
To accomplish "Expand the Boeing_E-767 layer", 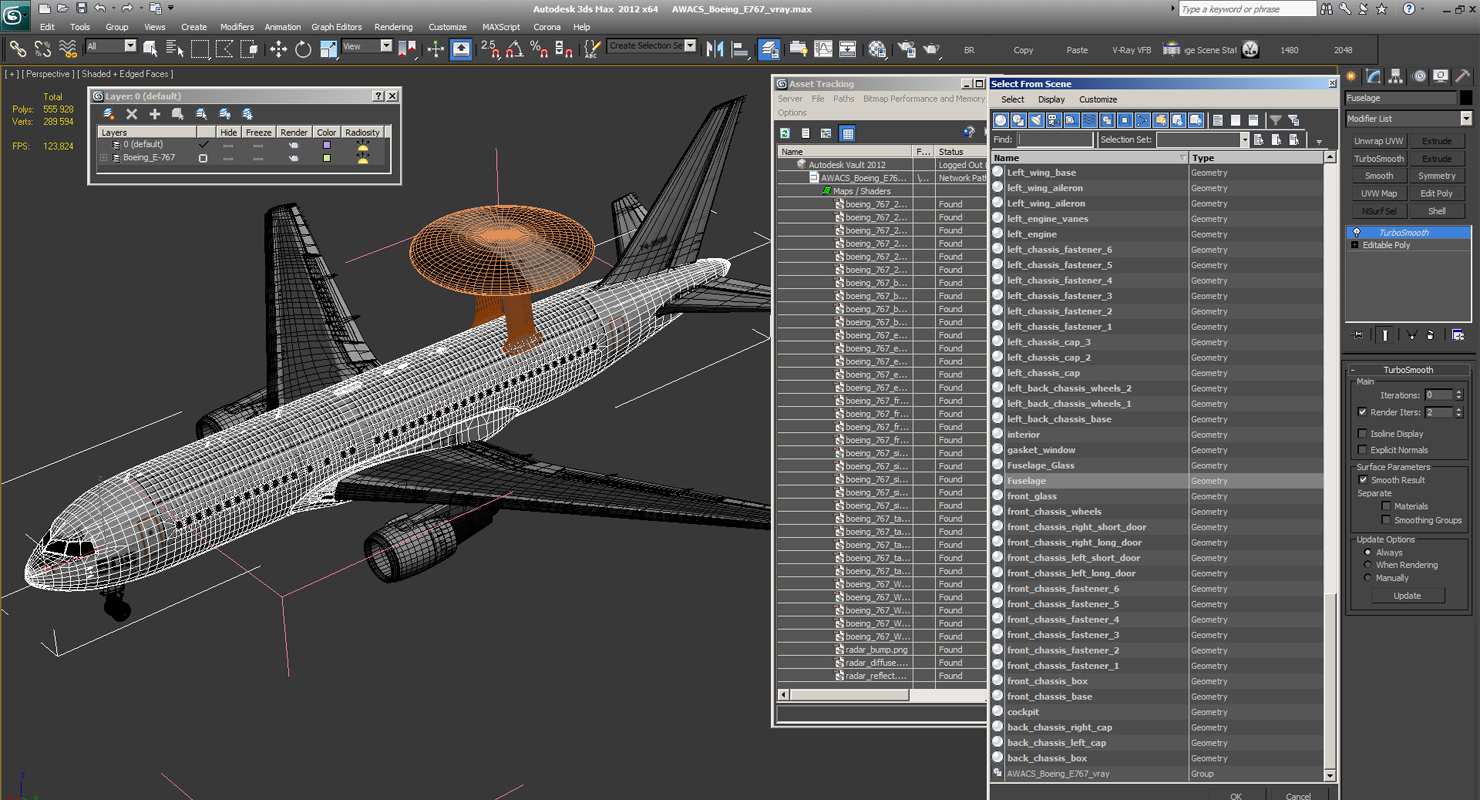I will tap(103, 158).
